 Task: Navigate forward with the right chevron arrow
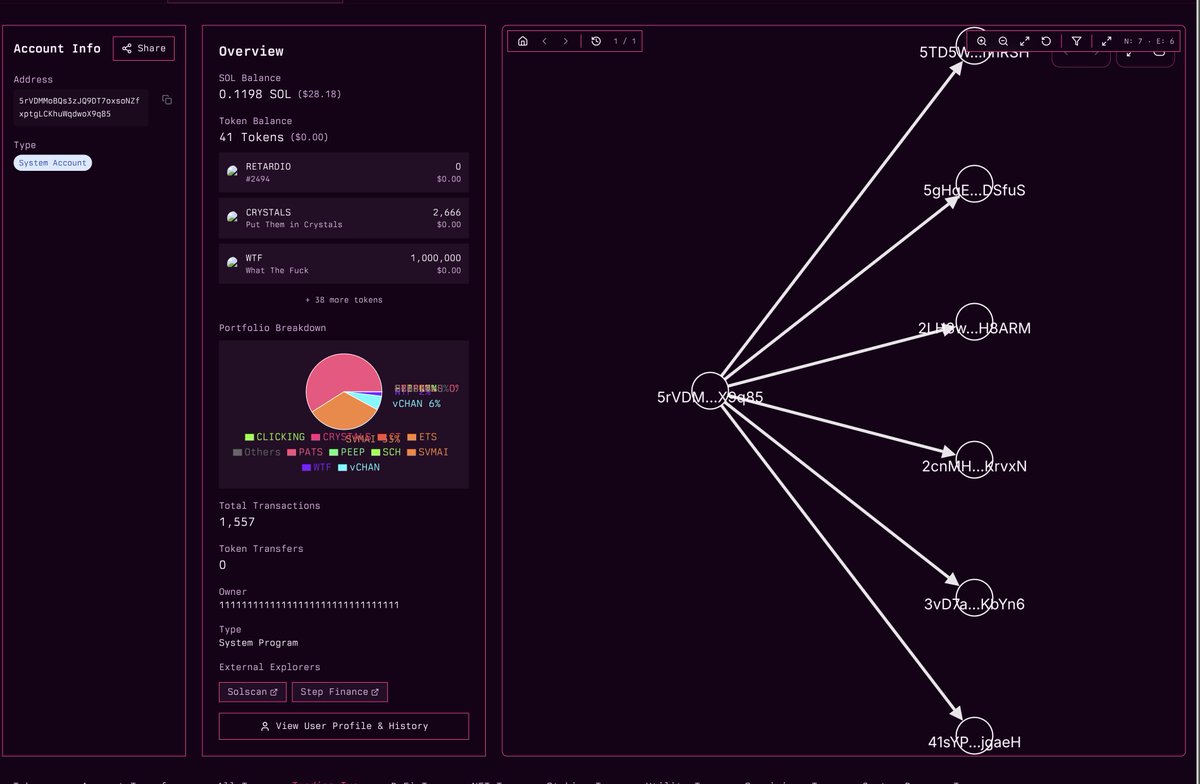click(x=567, y=41)
